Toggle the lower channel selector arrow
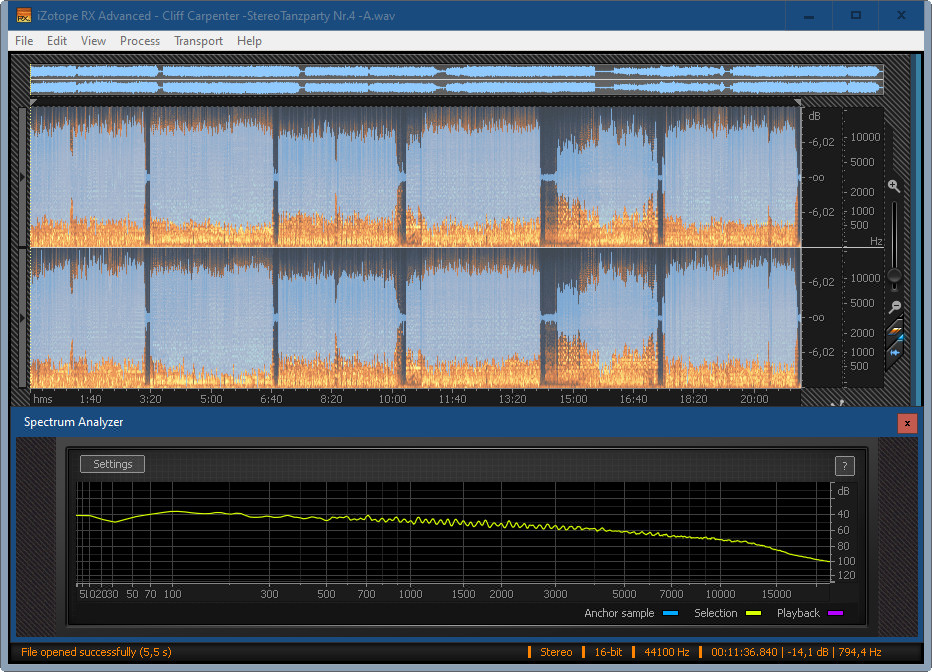Image resolution: width=932 pixels, height=672 pixels. (23, 317)
